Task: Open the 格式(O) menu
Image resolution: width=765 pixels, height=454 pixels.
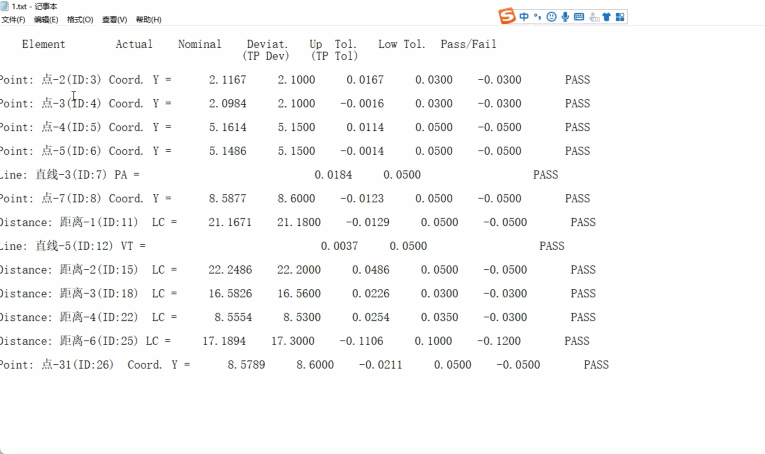Action: click(80, 20)
